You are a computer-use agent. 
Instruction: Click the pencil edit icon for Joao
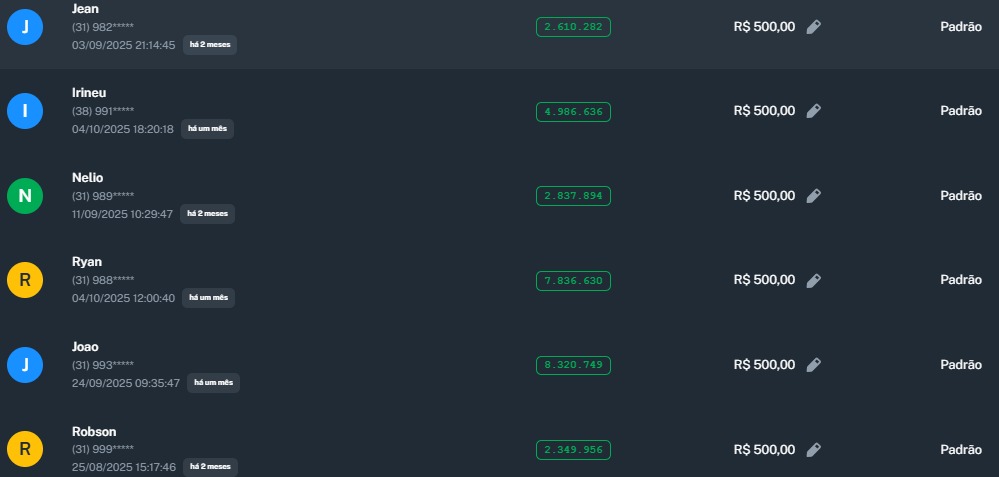point(814,365)
